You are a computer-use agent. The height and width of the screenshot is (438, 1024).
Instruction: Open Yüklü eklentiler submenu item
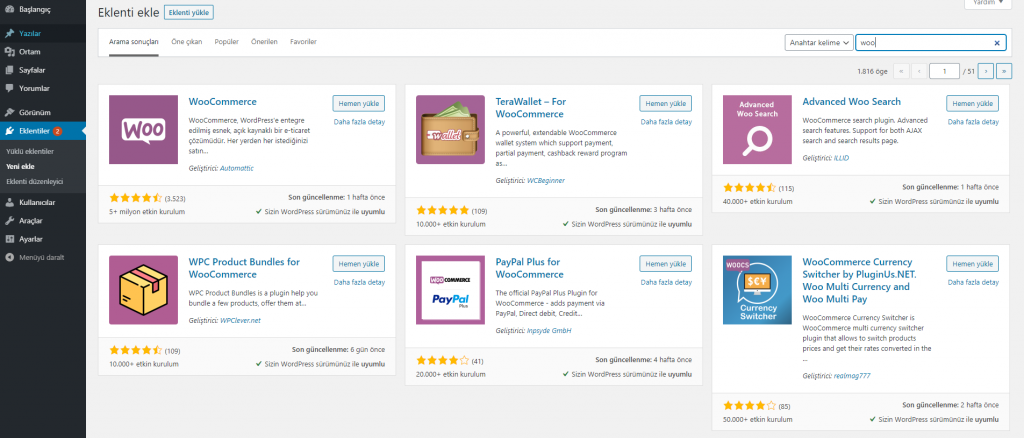[29, 151]
